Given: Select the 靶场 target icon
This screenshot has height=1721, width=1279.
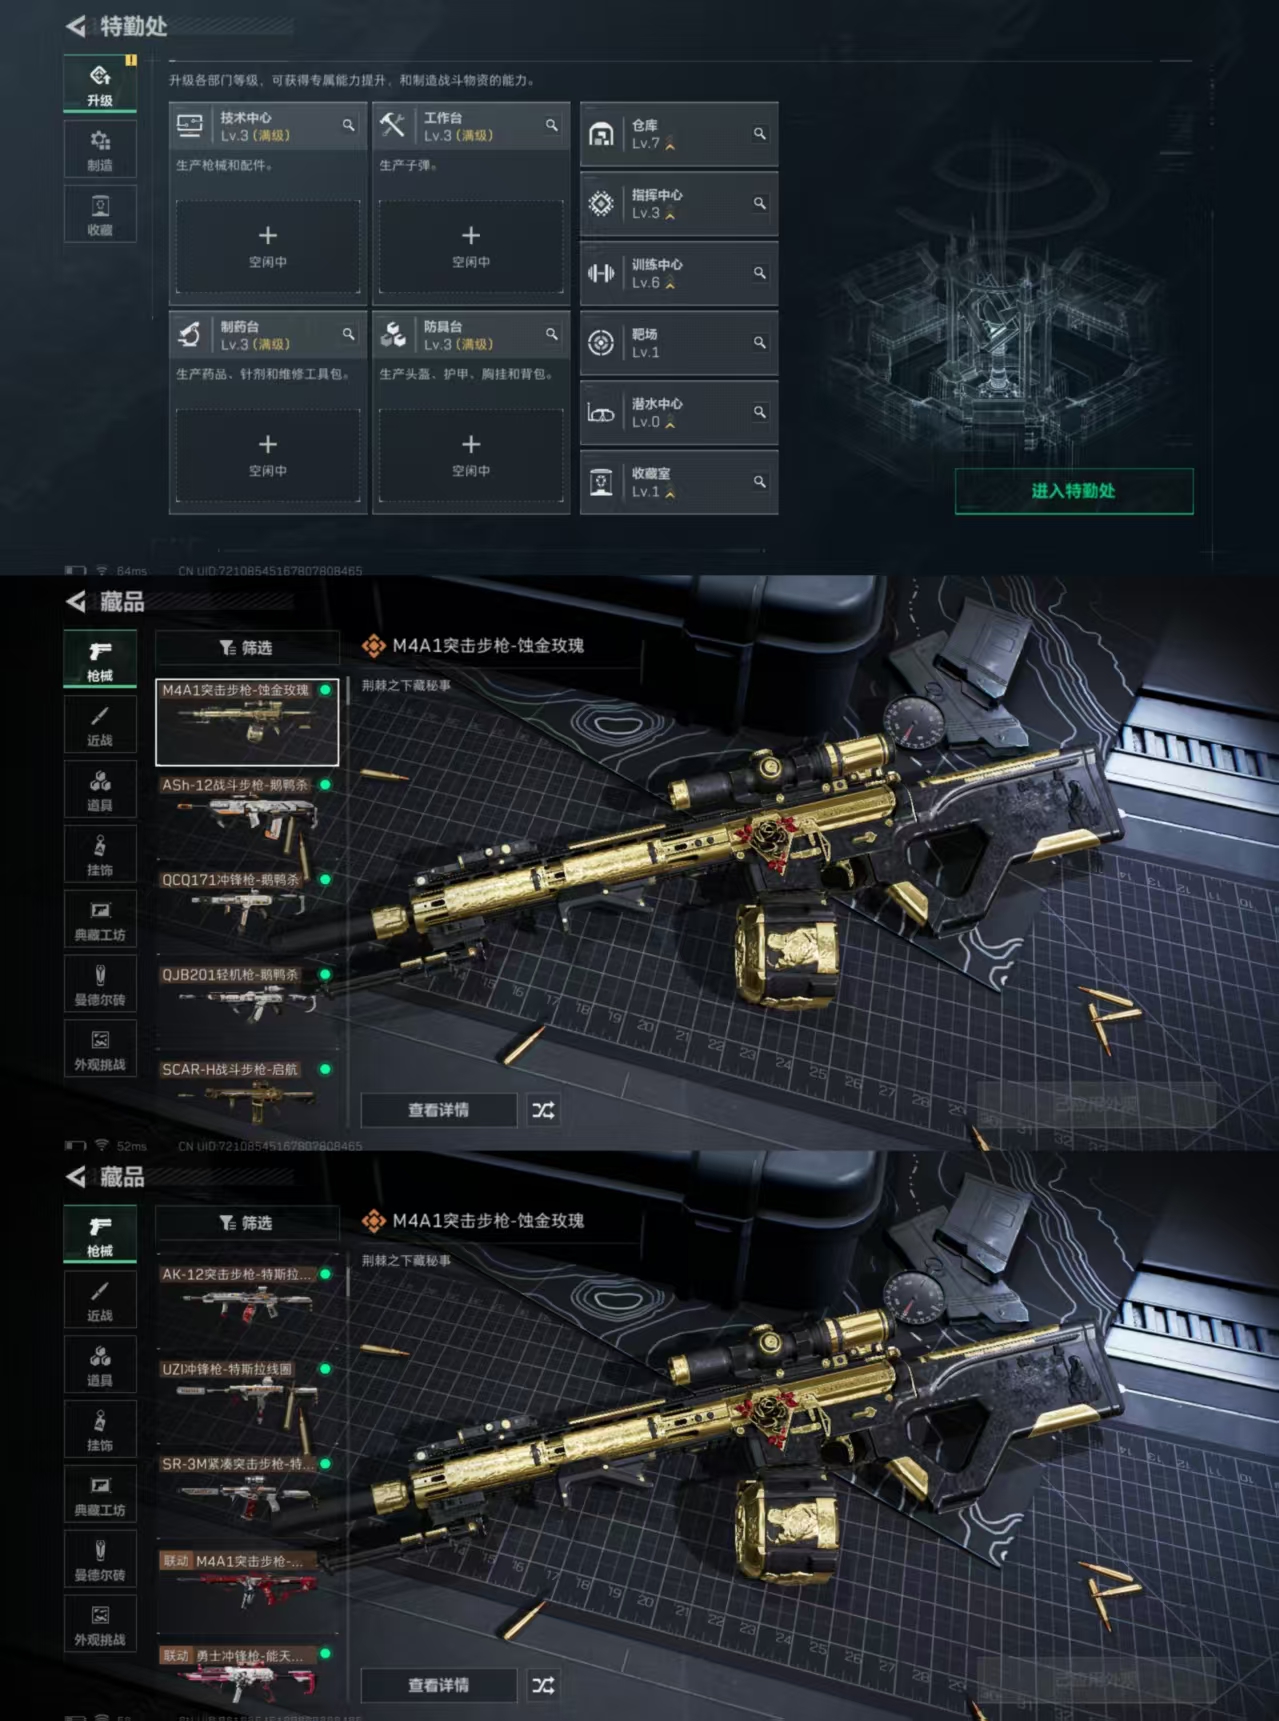Looking at the screenshot, I should click(x=601, y=343).
